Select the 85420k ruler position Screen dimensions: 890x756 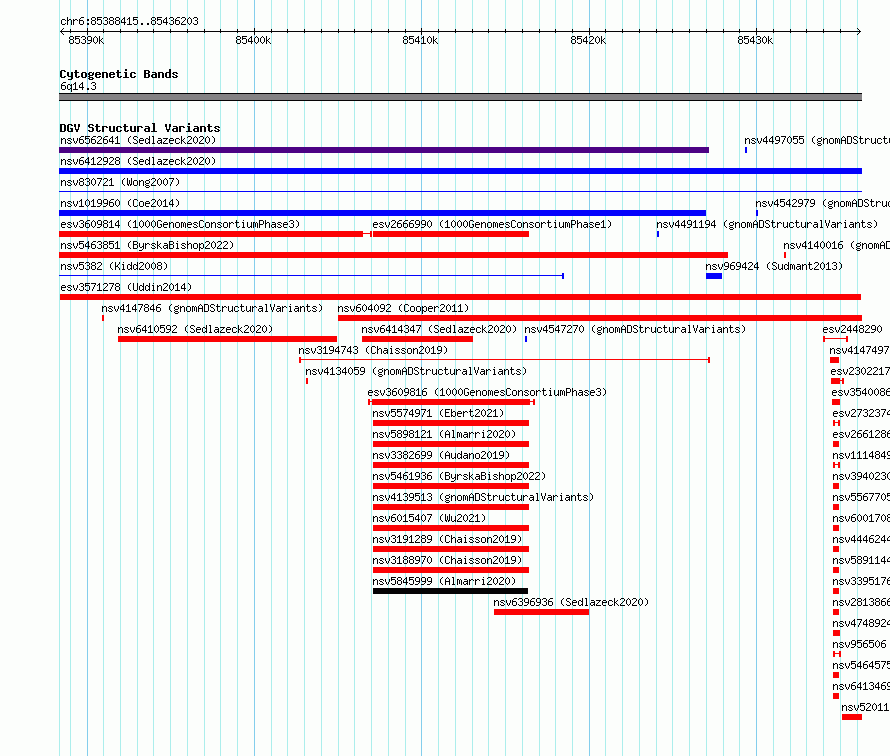point(588,40)
